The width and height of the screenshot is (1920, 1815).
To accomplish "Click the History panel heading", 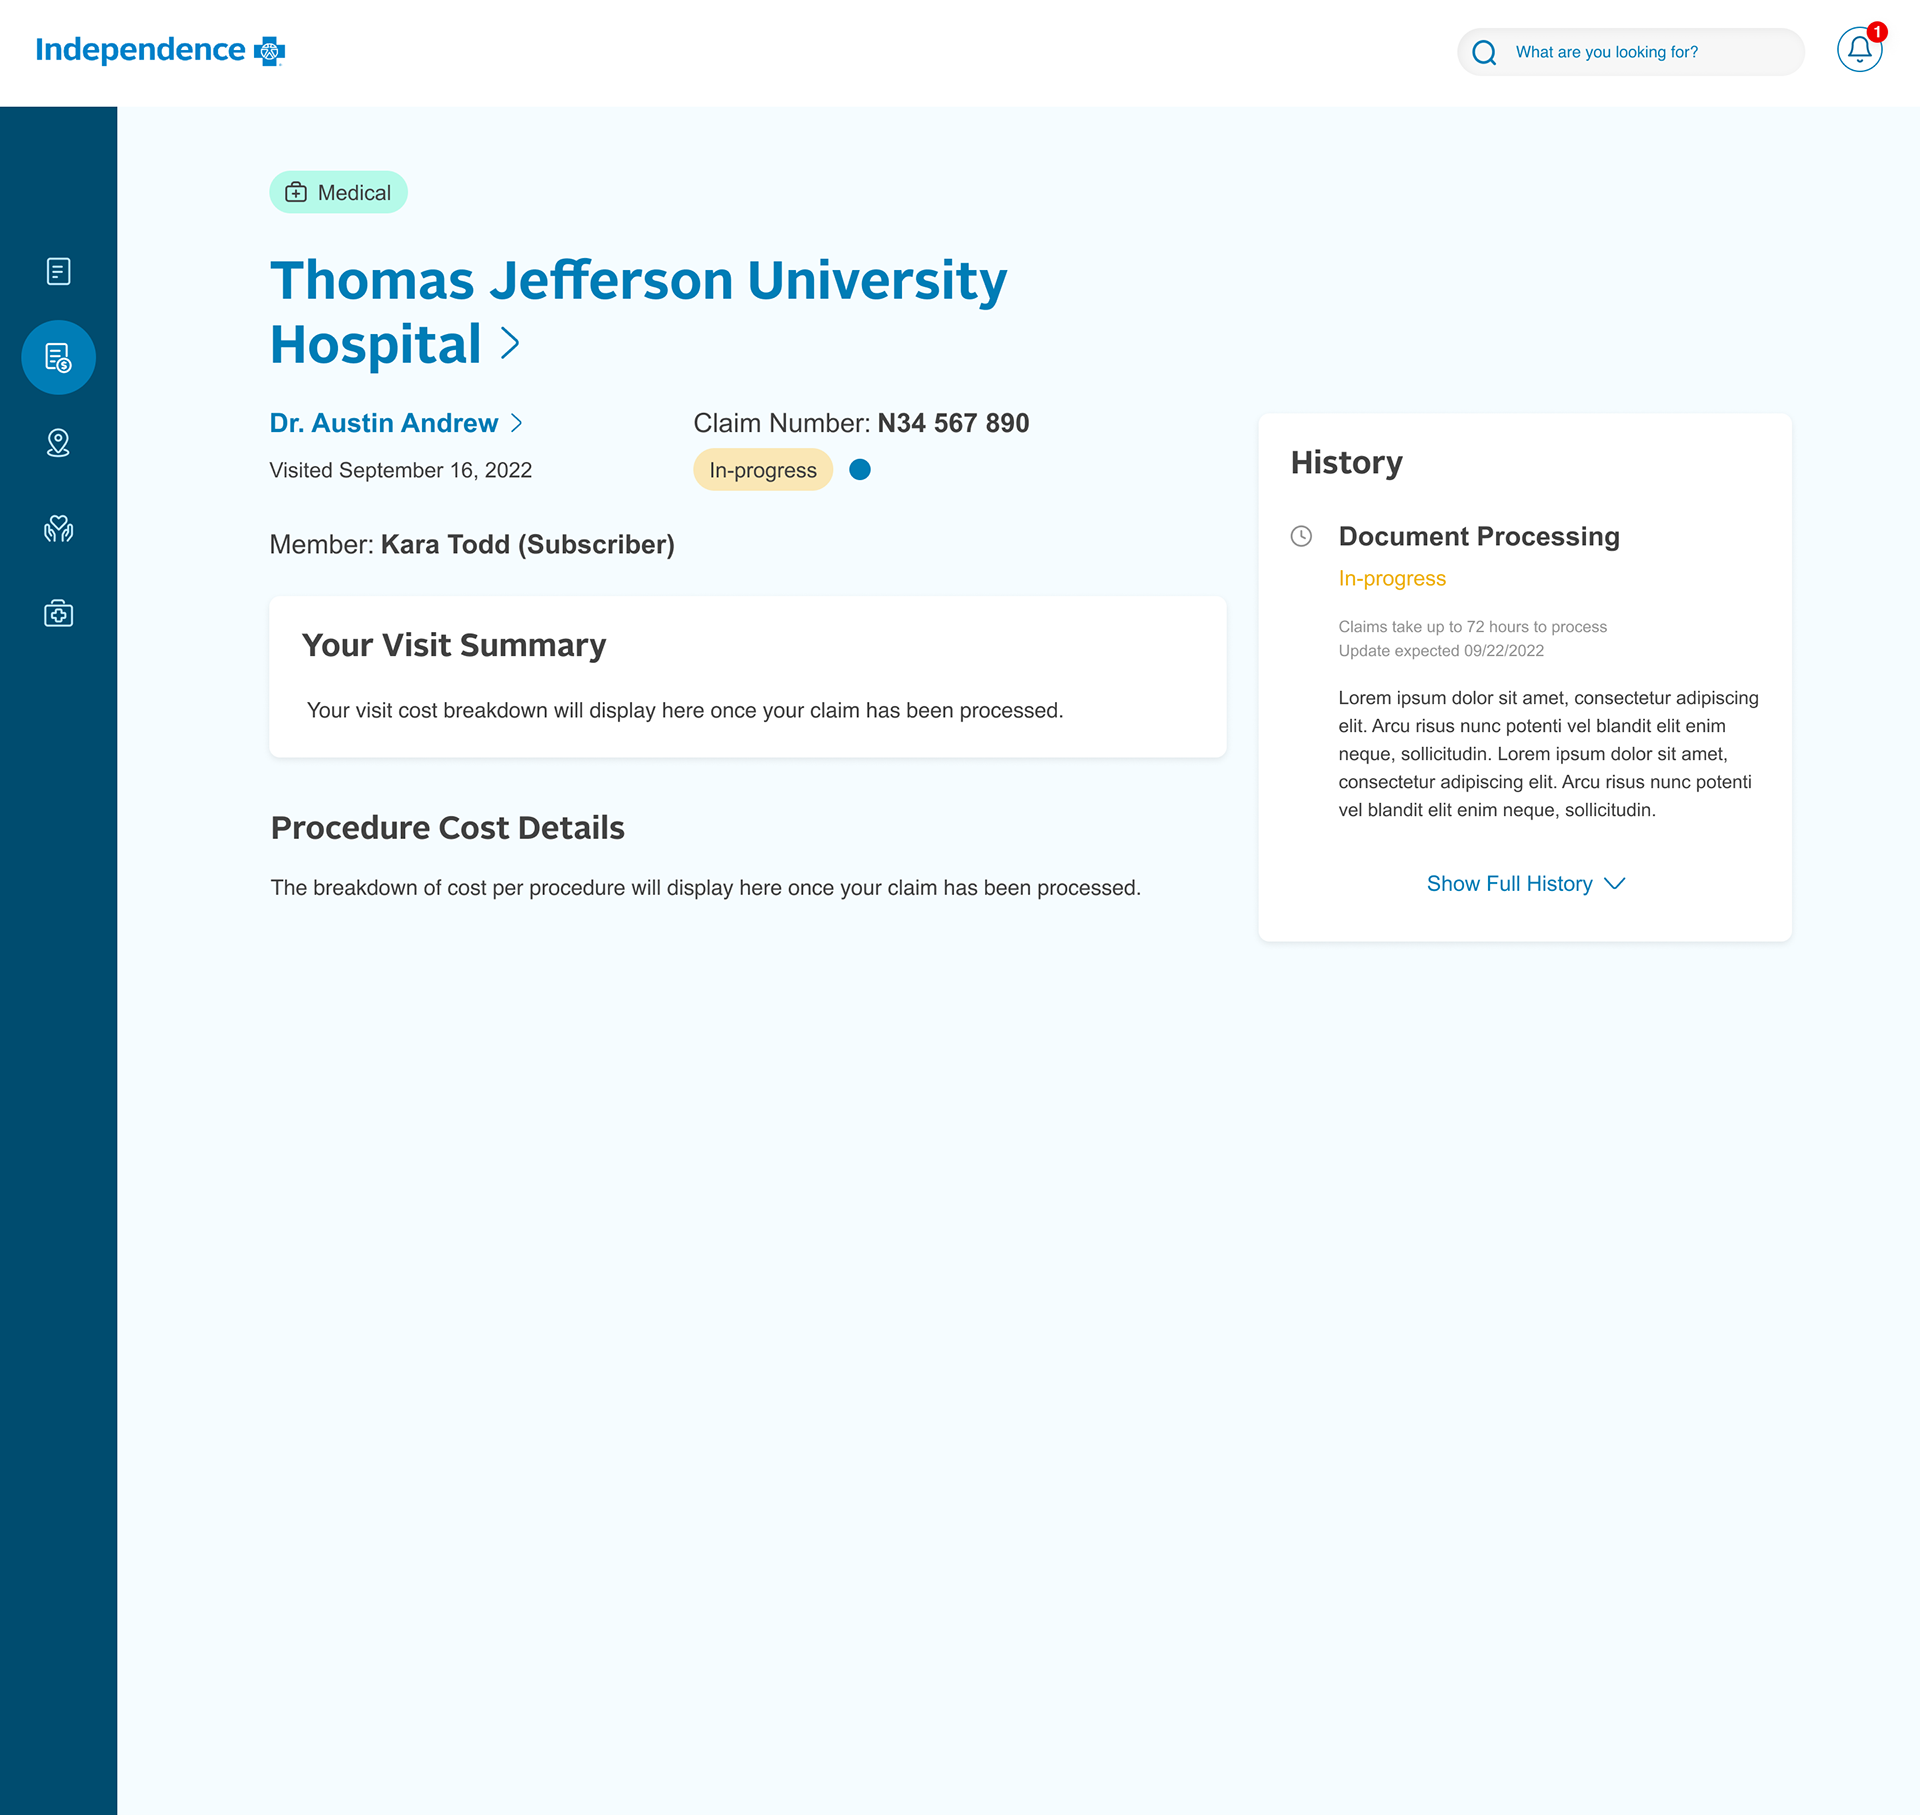I will tap(1346, 463).
